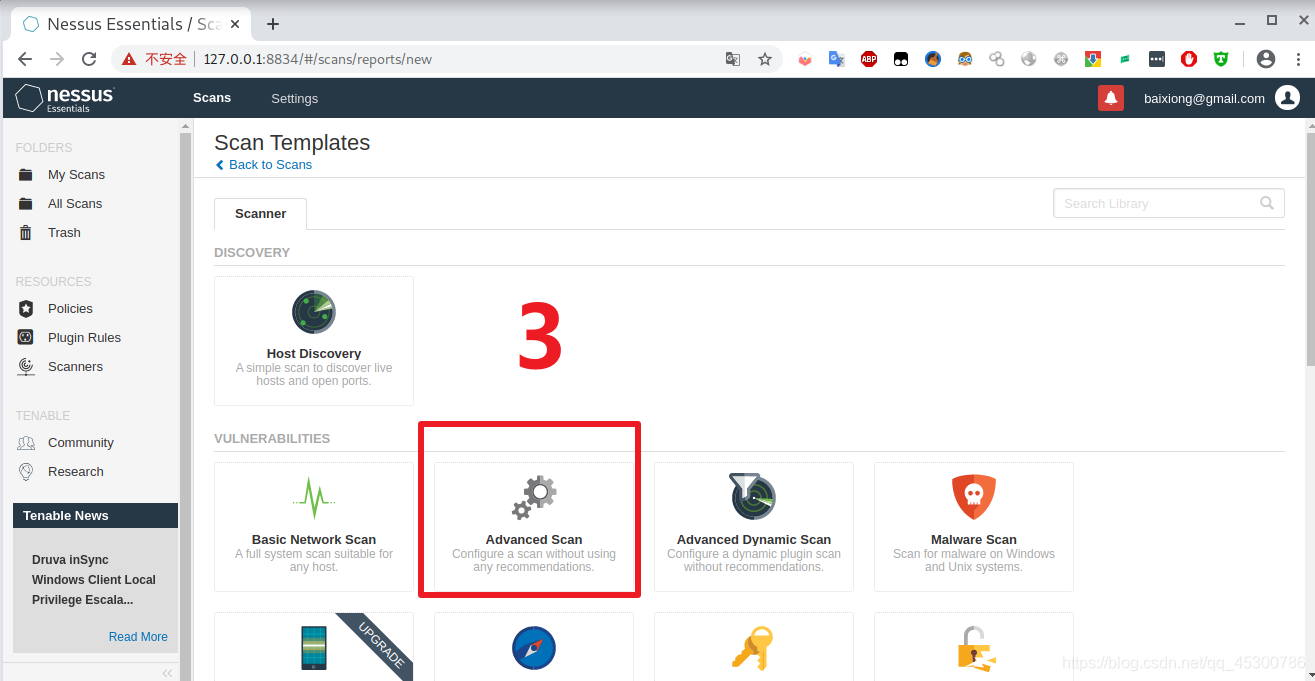
Task: Click the 'Advanced Dynamic Scan' title text
Action: tap(754, 540)
